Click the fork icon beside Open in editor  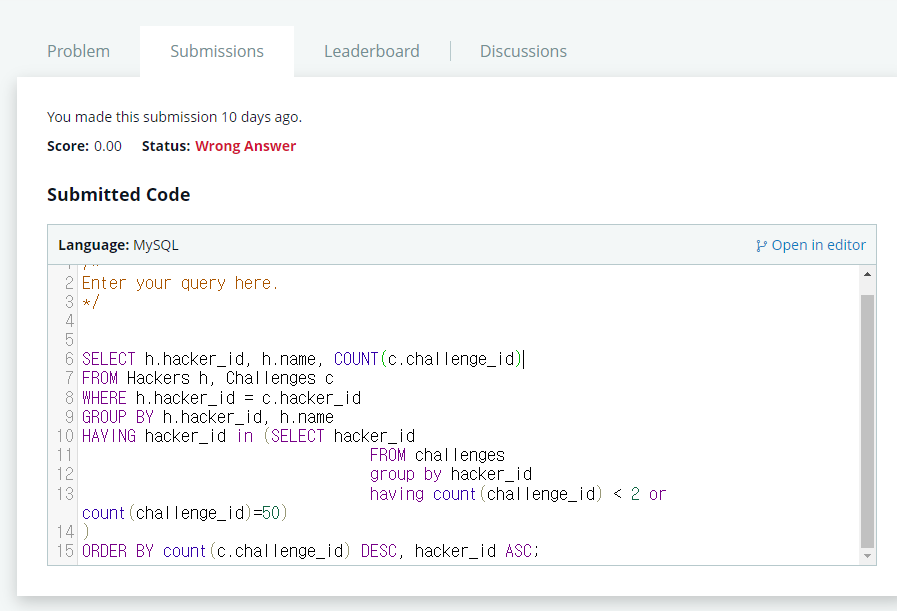coord(761,245)
